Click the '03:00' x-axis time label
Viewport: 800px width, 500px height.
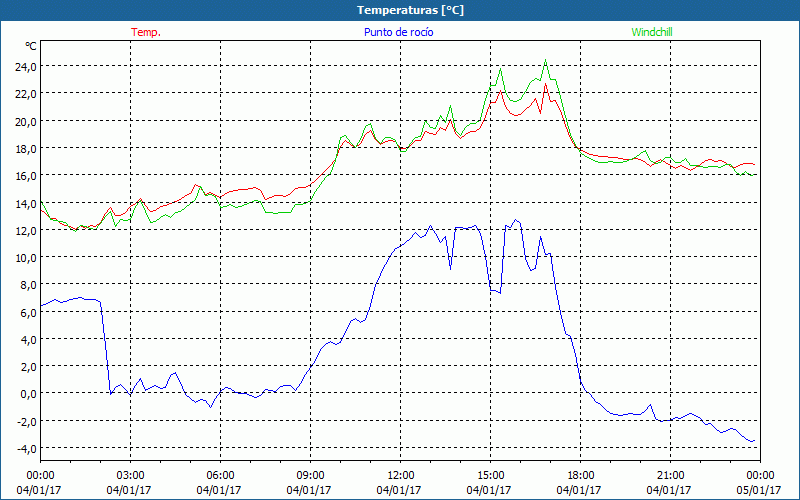(x=130, y=476)
